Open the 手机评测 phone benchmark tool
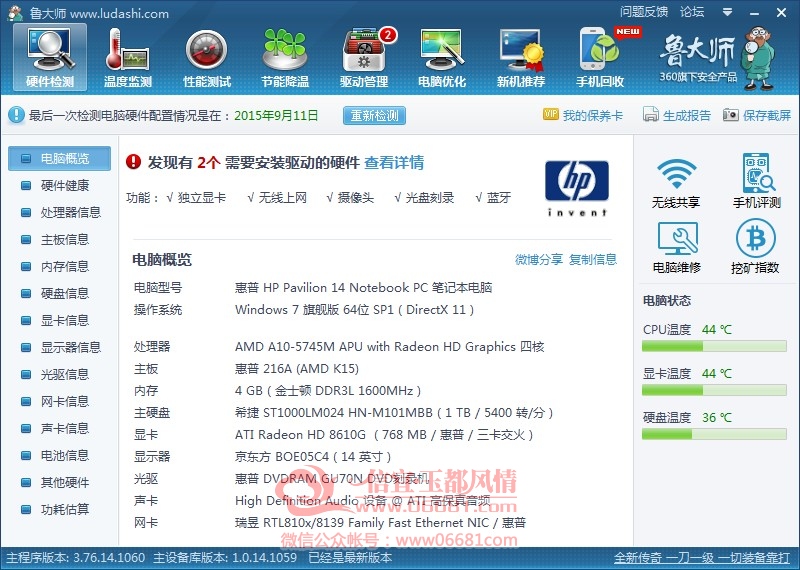800x570 pixels. 757,182
